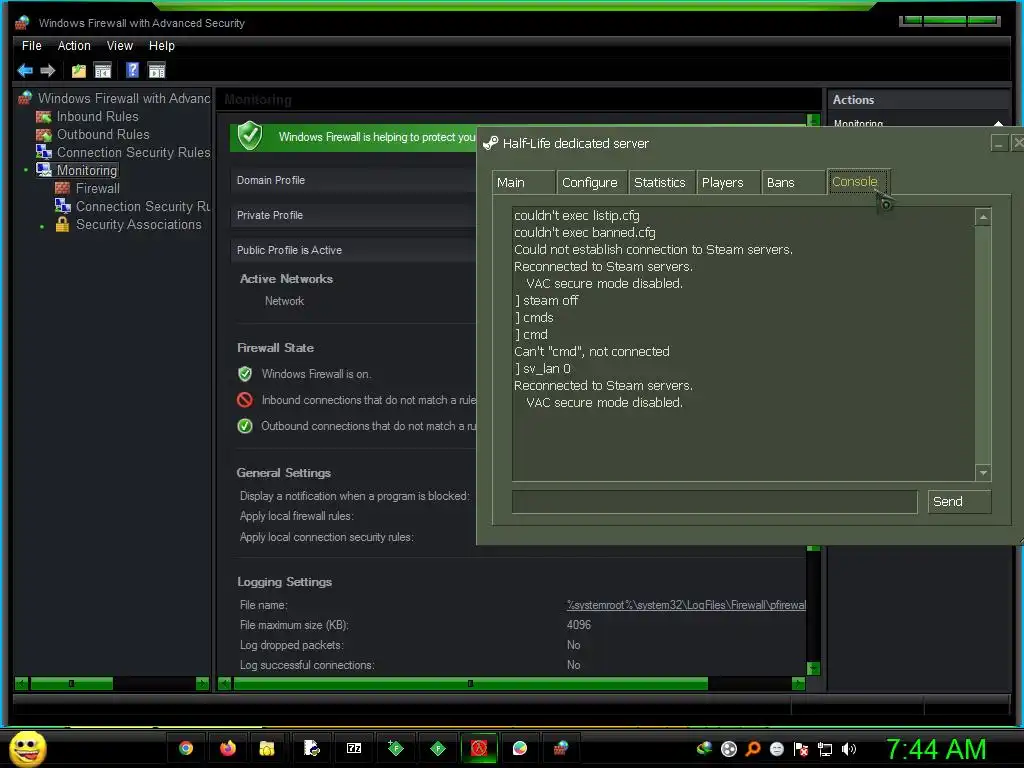
Task: Click the console scrollbar down arrow
Action: (x=983, y=472)
